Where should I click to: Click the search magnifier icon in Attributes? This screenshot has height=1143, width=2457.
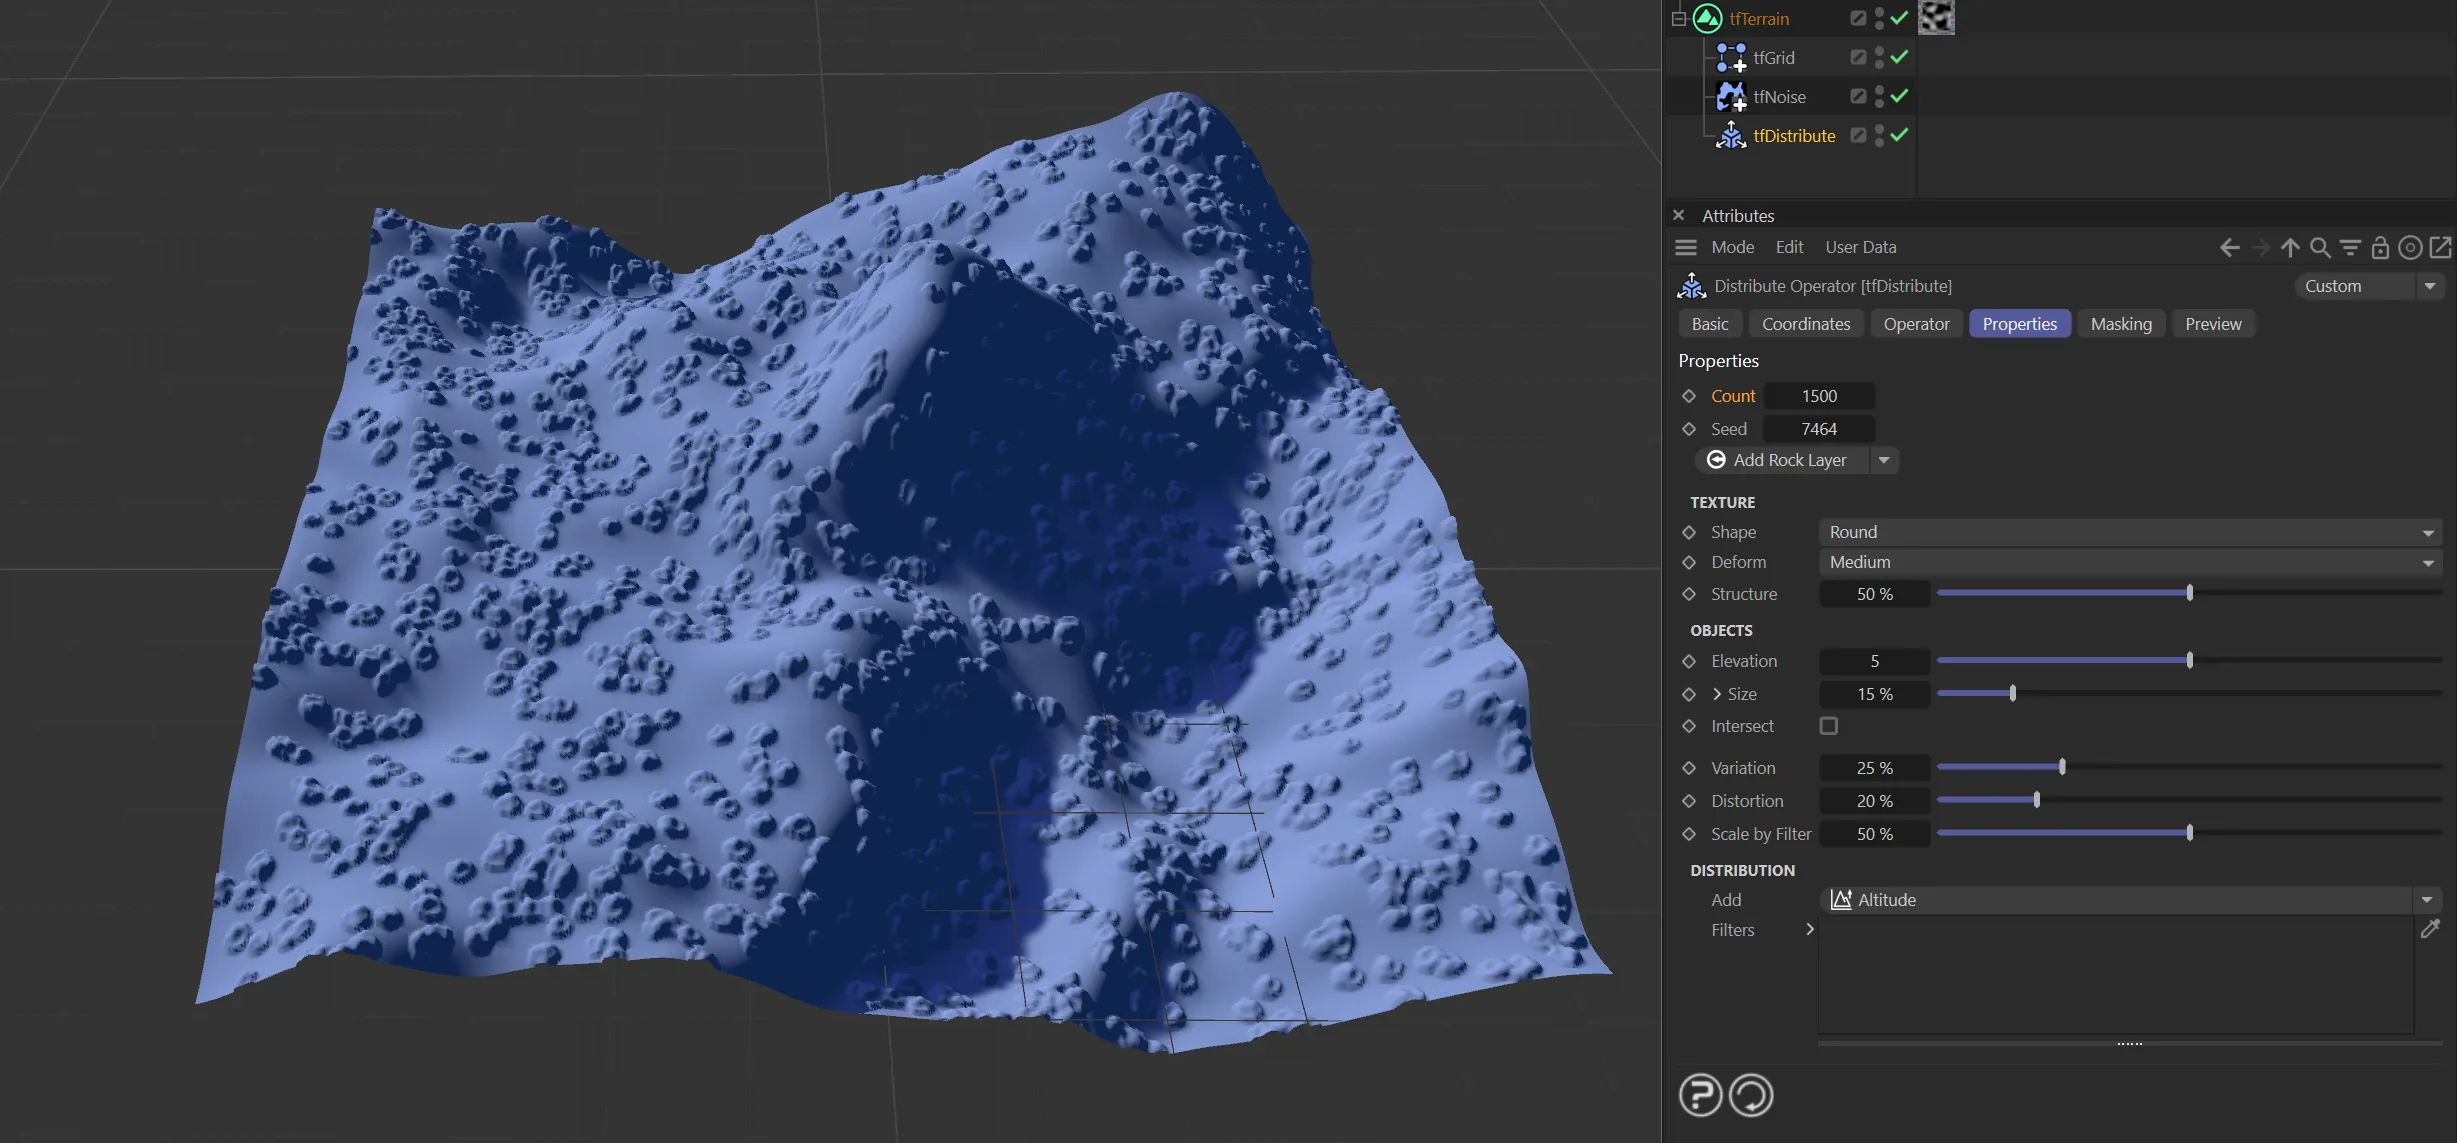(x=2320, y=248)
